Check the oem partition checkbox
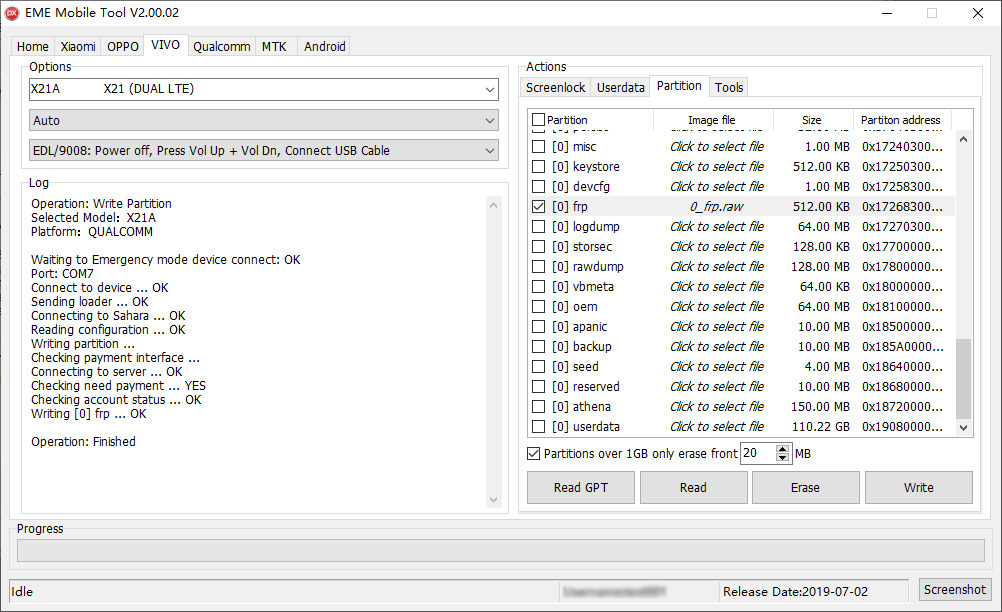This screenshot has height=612, width=1002. coord(539,307)
